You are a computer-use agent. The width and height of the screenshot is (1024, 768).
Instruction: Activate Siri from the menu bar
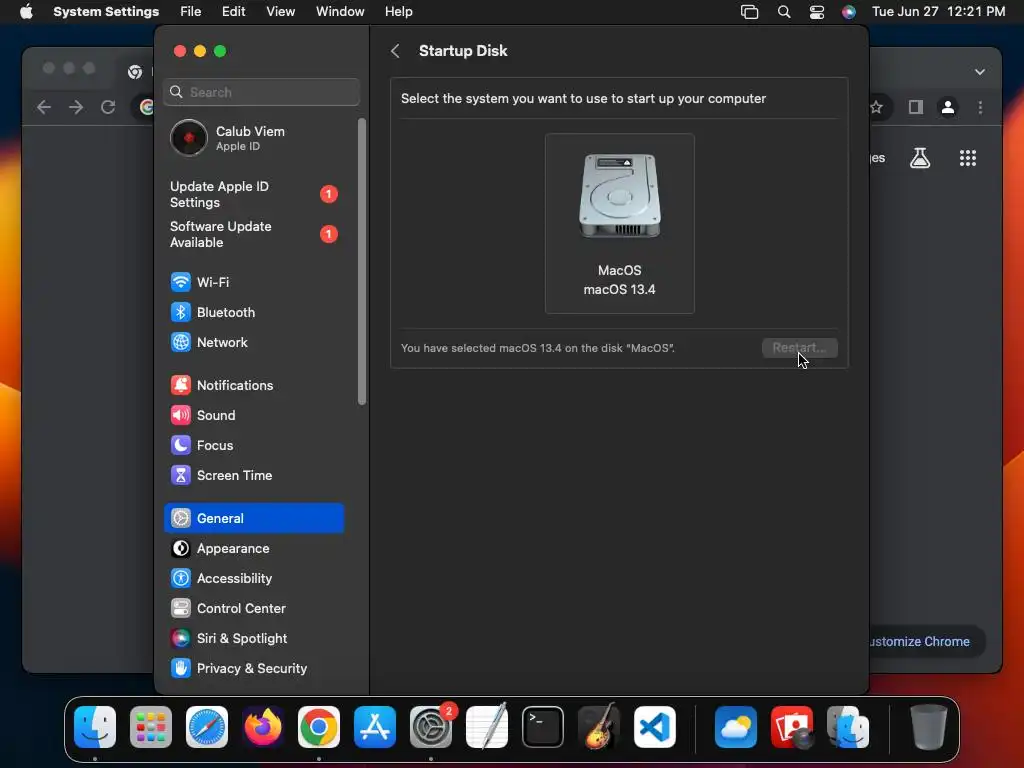point(848,12)
